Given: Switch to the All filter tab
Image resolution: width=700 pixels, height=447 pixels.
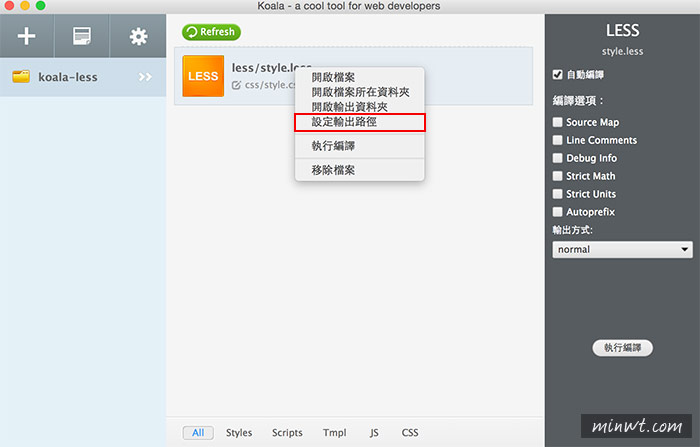Looking at the screenshot, I should pos(198,432).
